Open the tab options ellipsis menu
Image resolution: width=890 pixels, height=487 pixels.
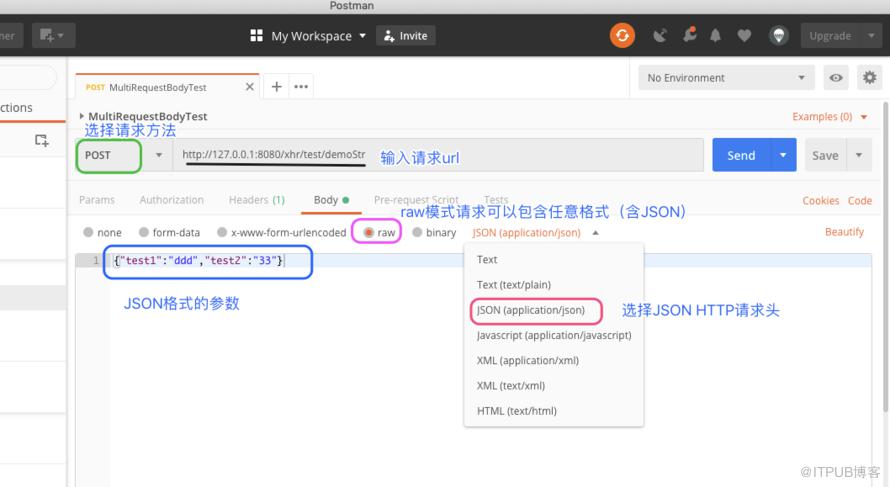(x=301, y=87)
